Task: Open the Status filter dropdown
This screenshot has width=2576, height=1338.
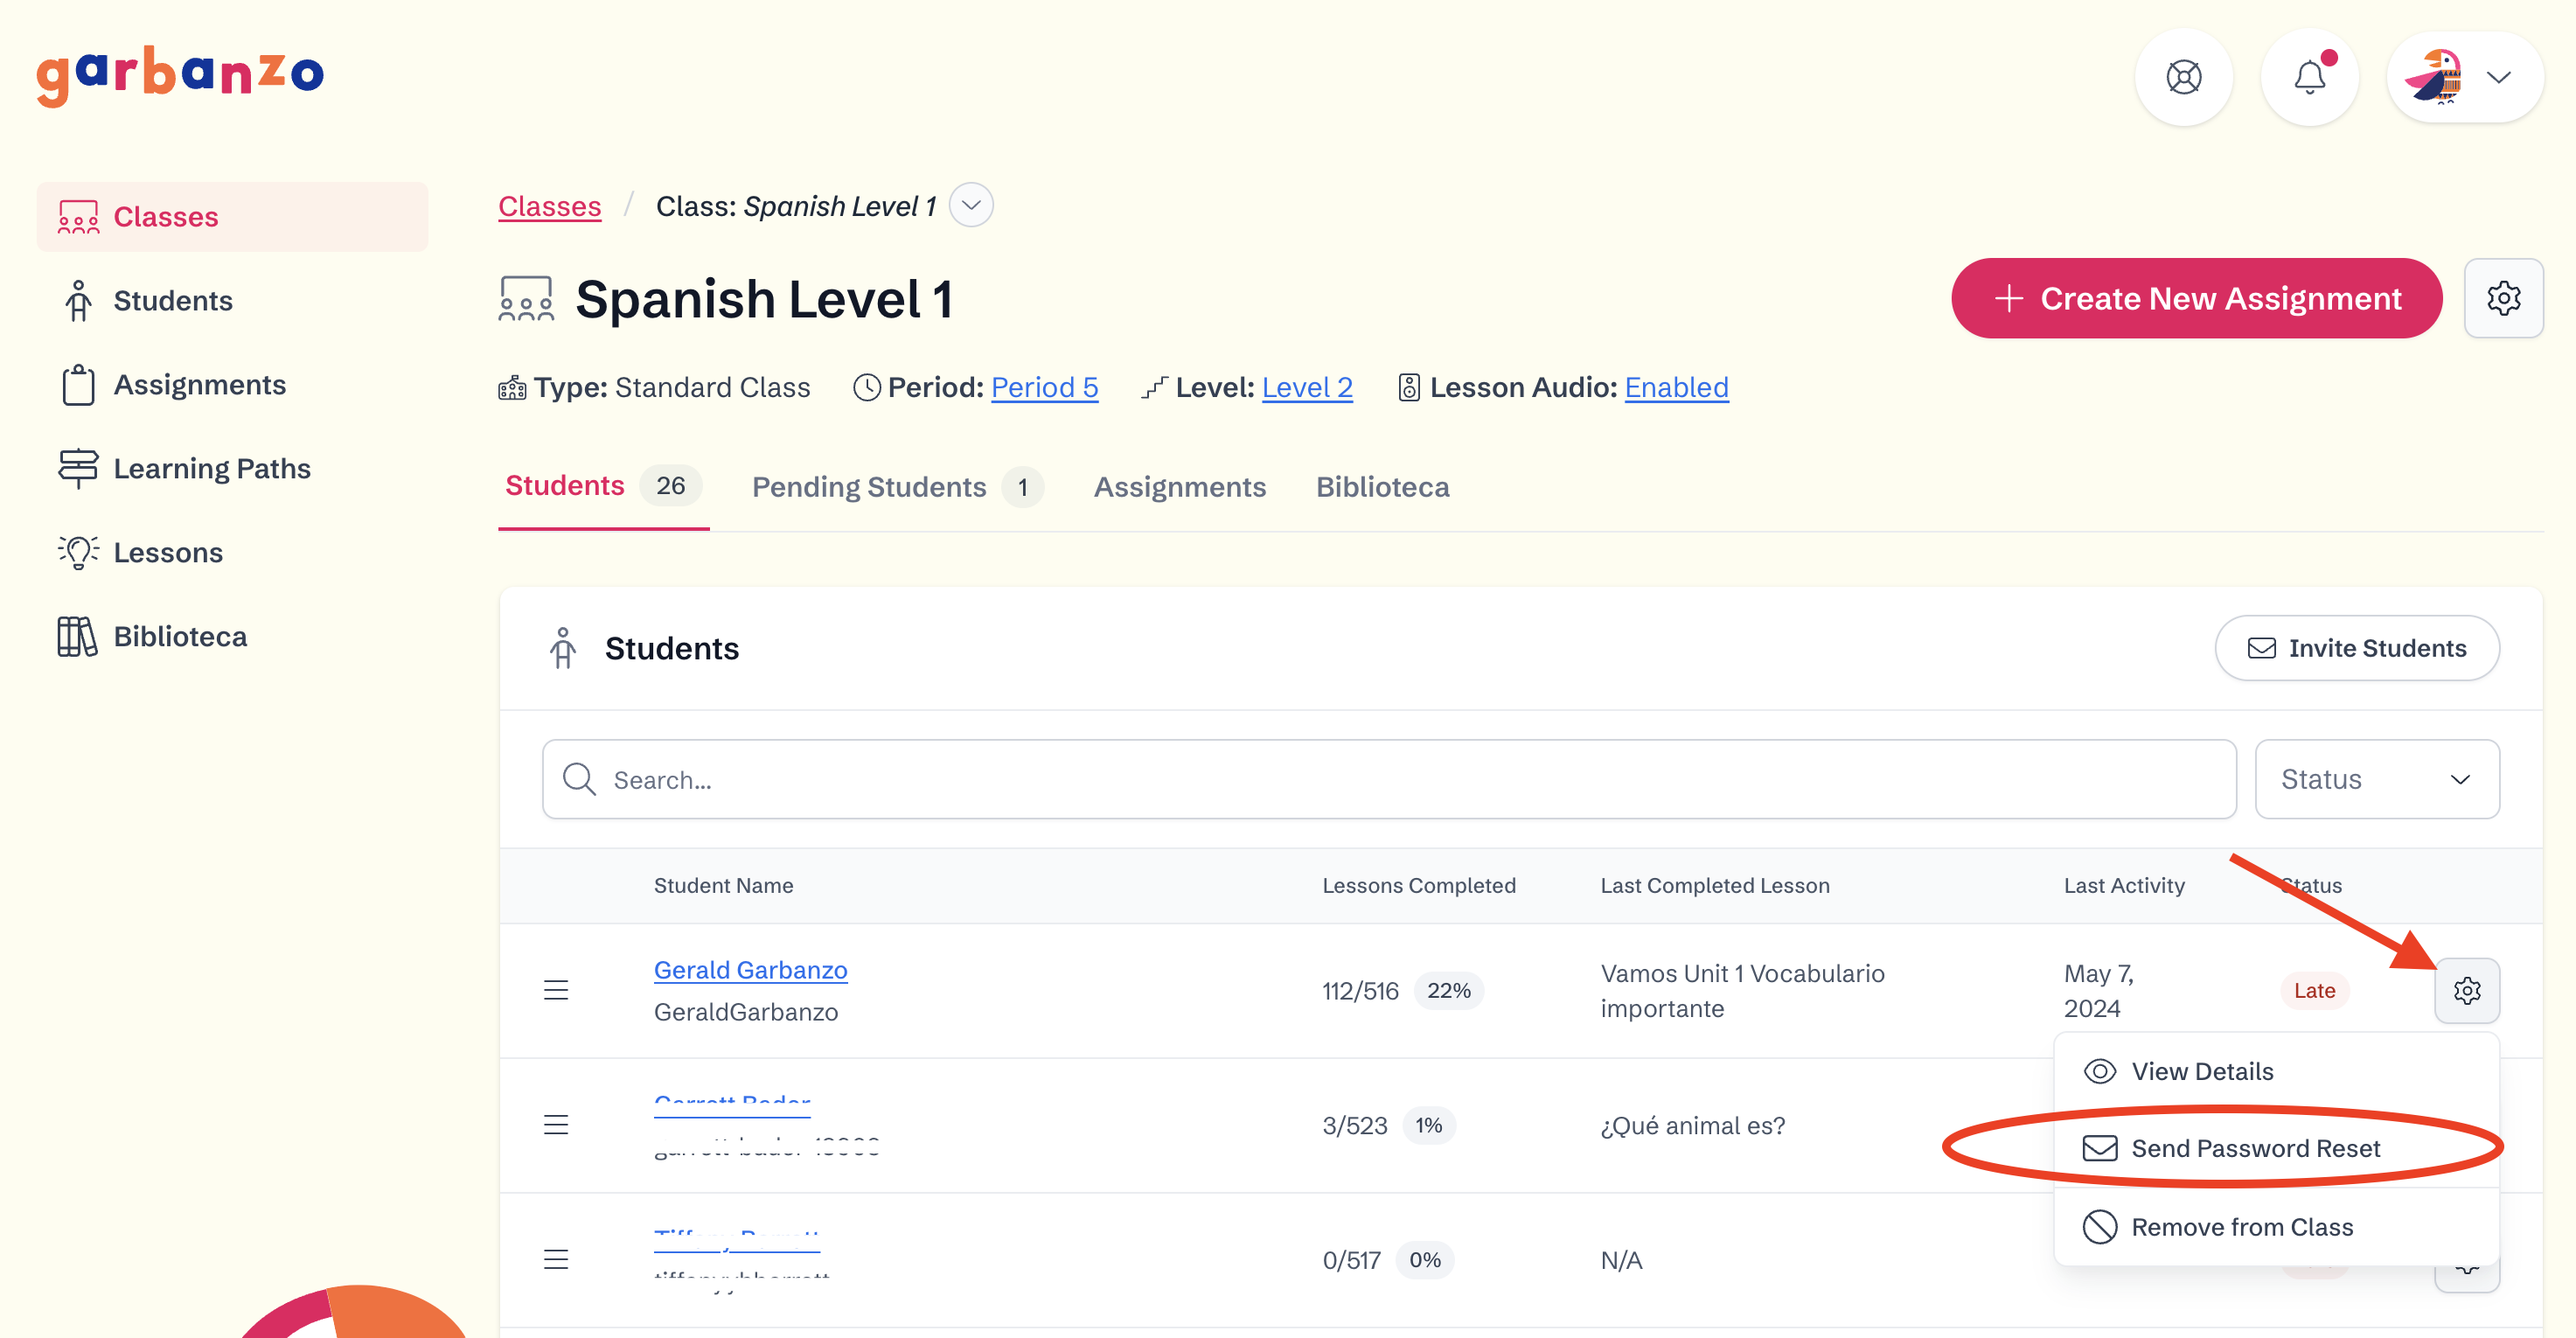Action: coord(2376,779)
